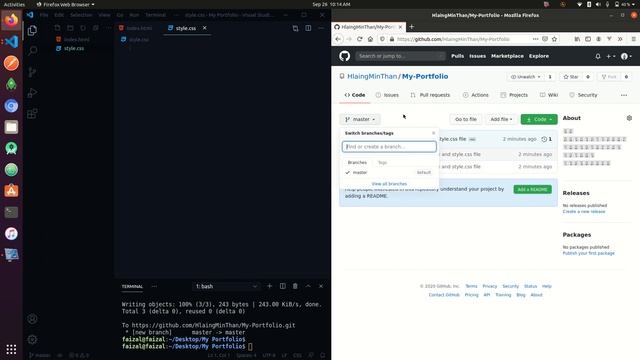Open the Projects repository tab
The image size is (640, 360).
tap(514, 95)
